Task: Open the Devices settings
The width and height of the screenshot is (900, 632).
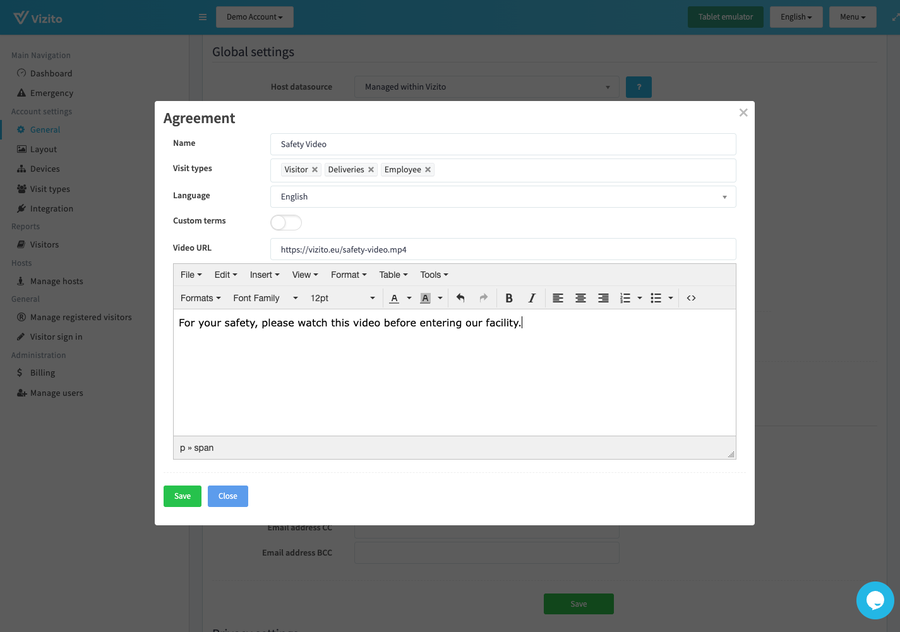Action: (43, 169)
